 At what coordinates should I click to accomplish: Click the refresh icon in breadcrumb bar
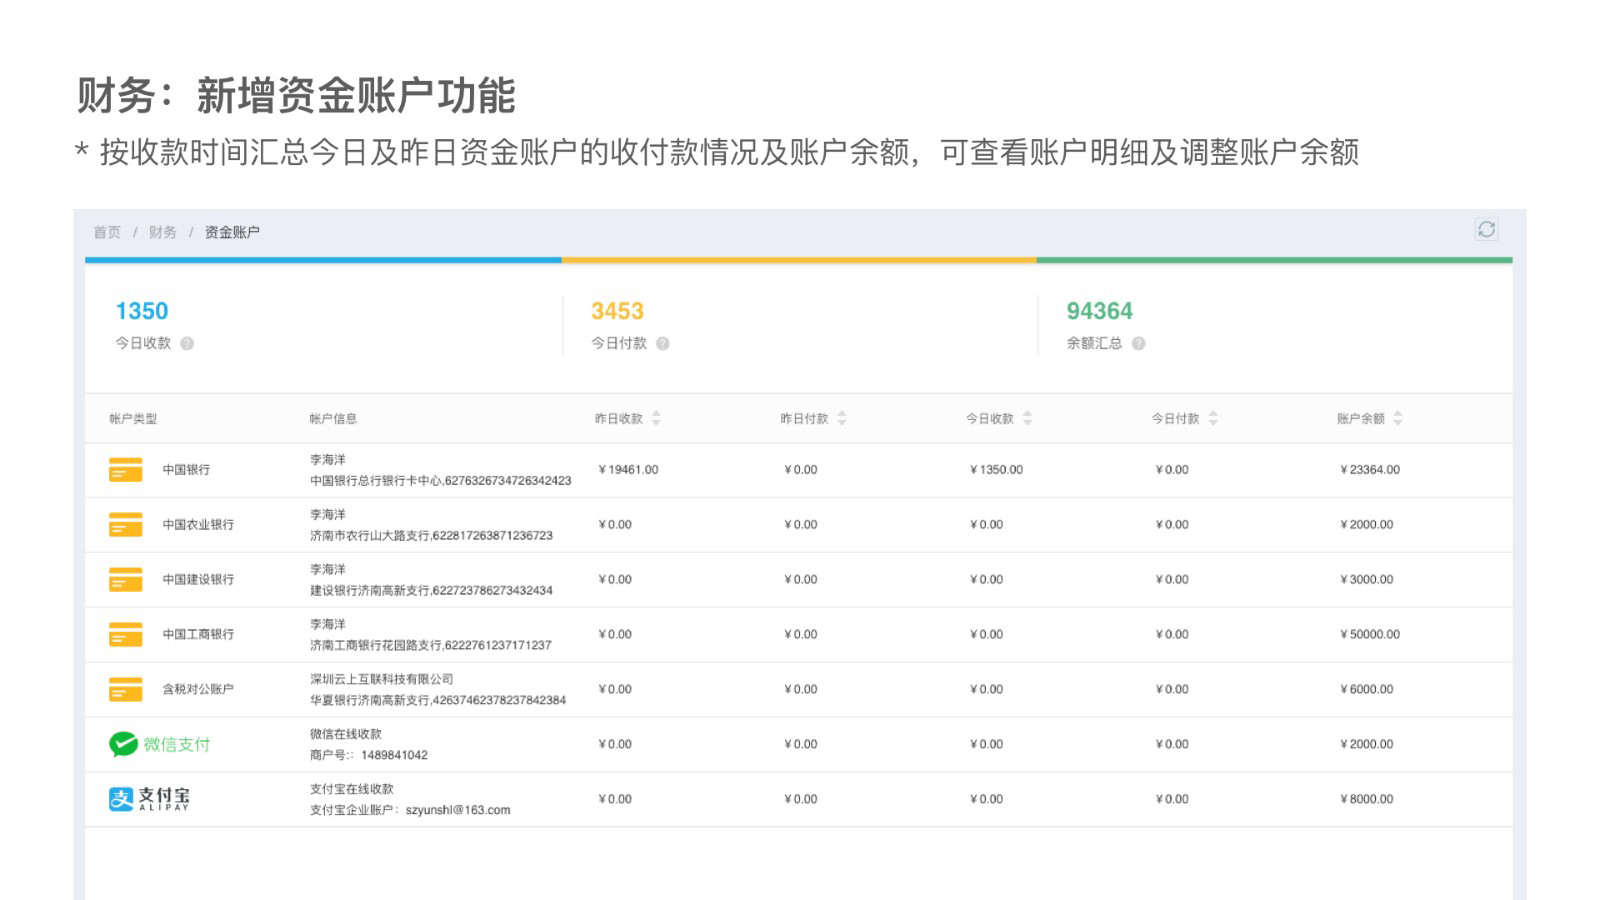[1486, 230]
